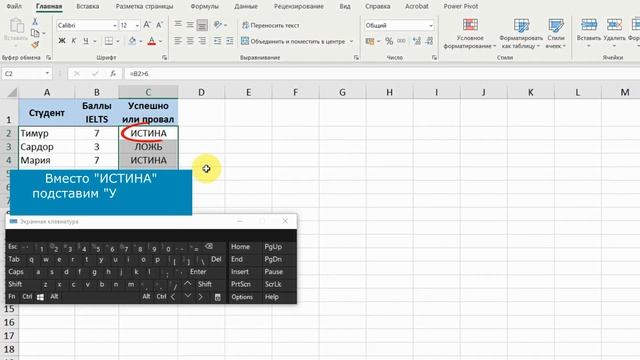Open merge options dropdown arrow
The image size is (640, 360).
[351, 41]
